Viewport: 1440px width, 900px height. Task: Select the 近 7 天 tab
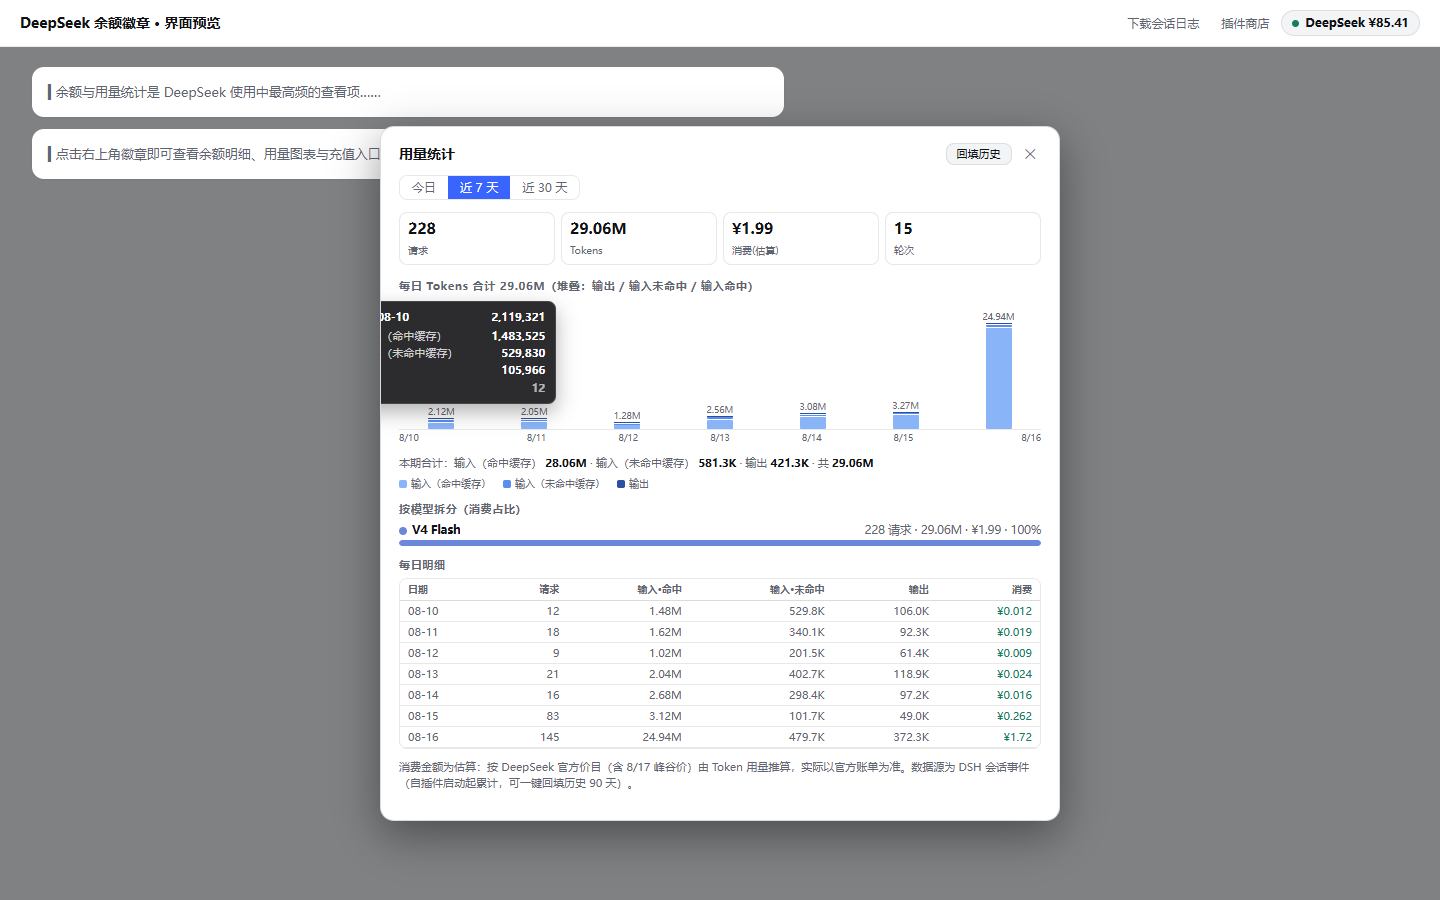[x=479, y=188]
